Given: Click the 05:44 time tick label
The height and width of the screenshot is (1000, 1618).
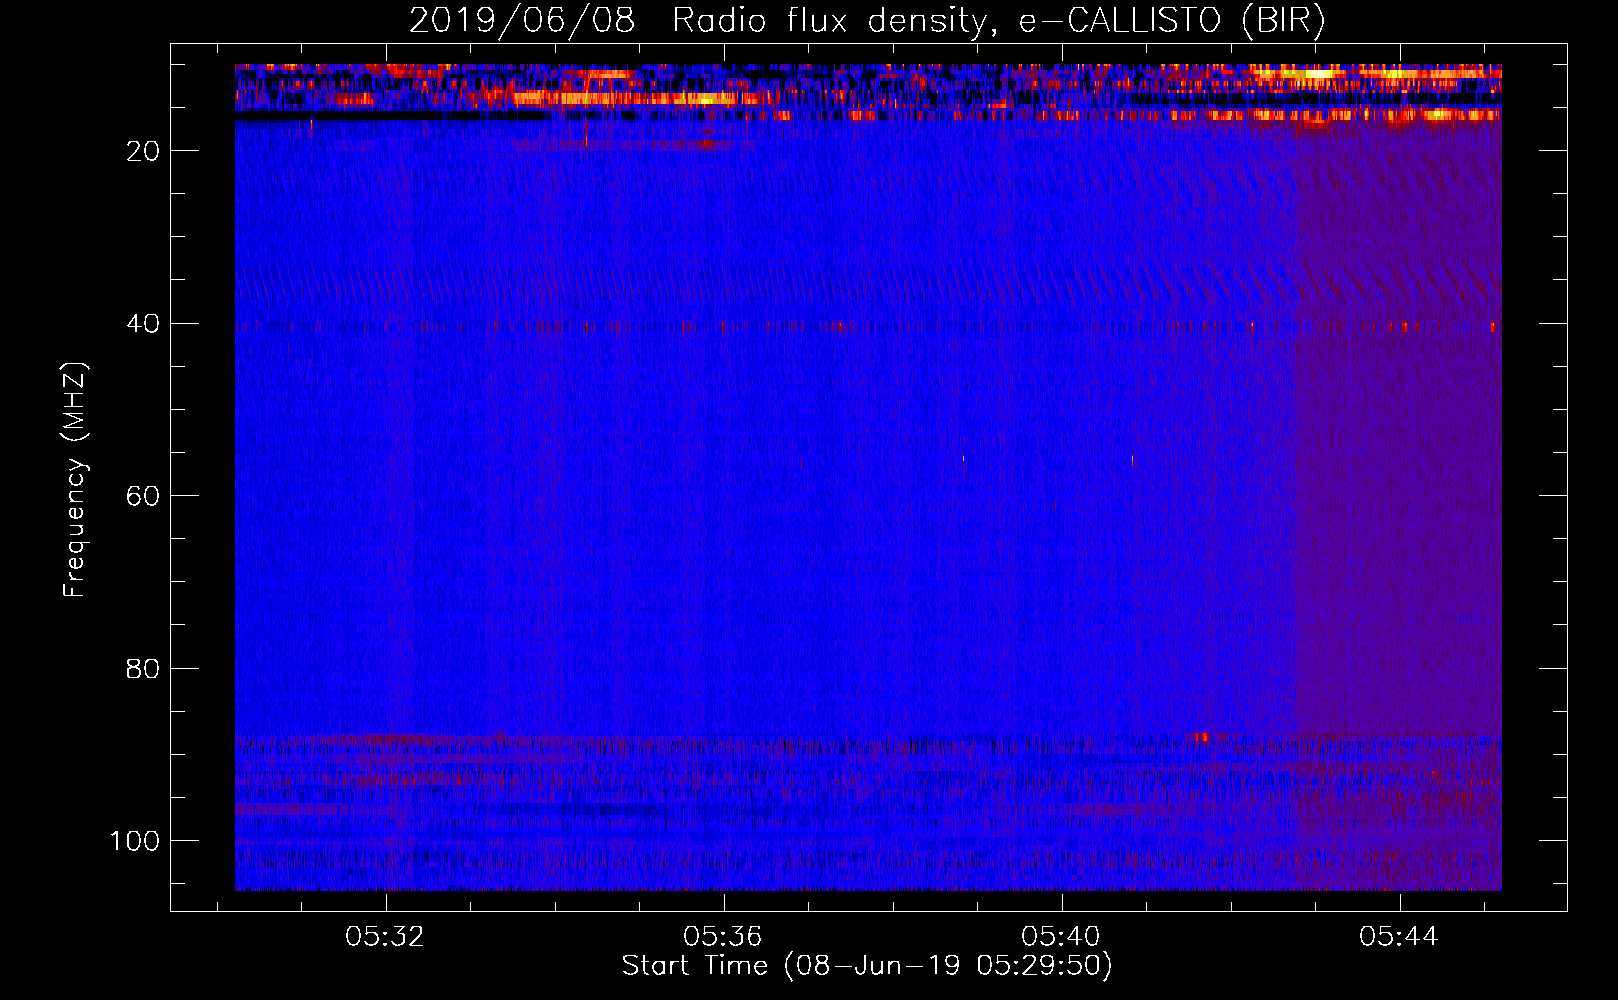Looking at the screenshot, I should point(1399,937).
